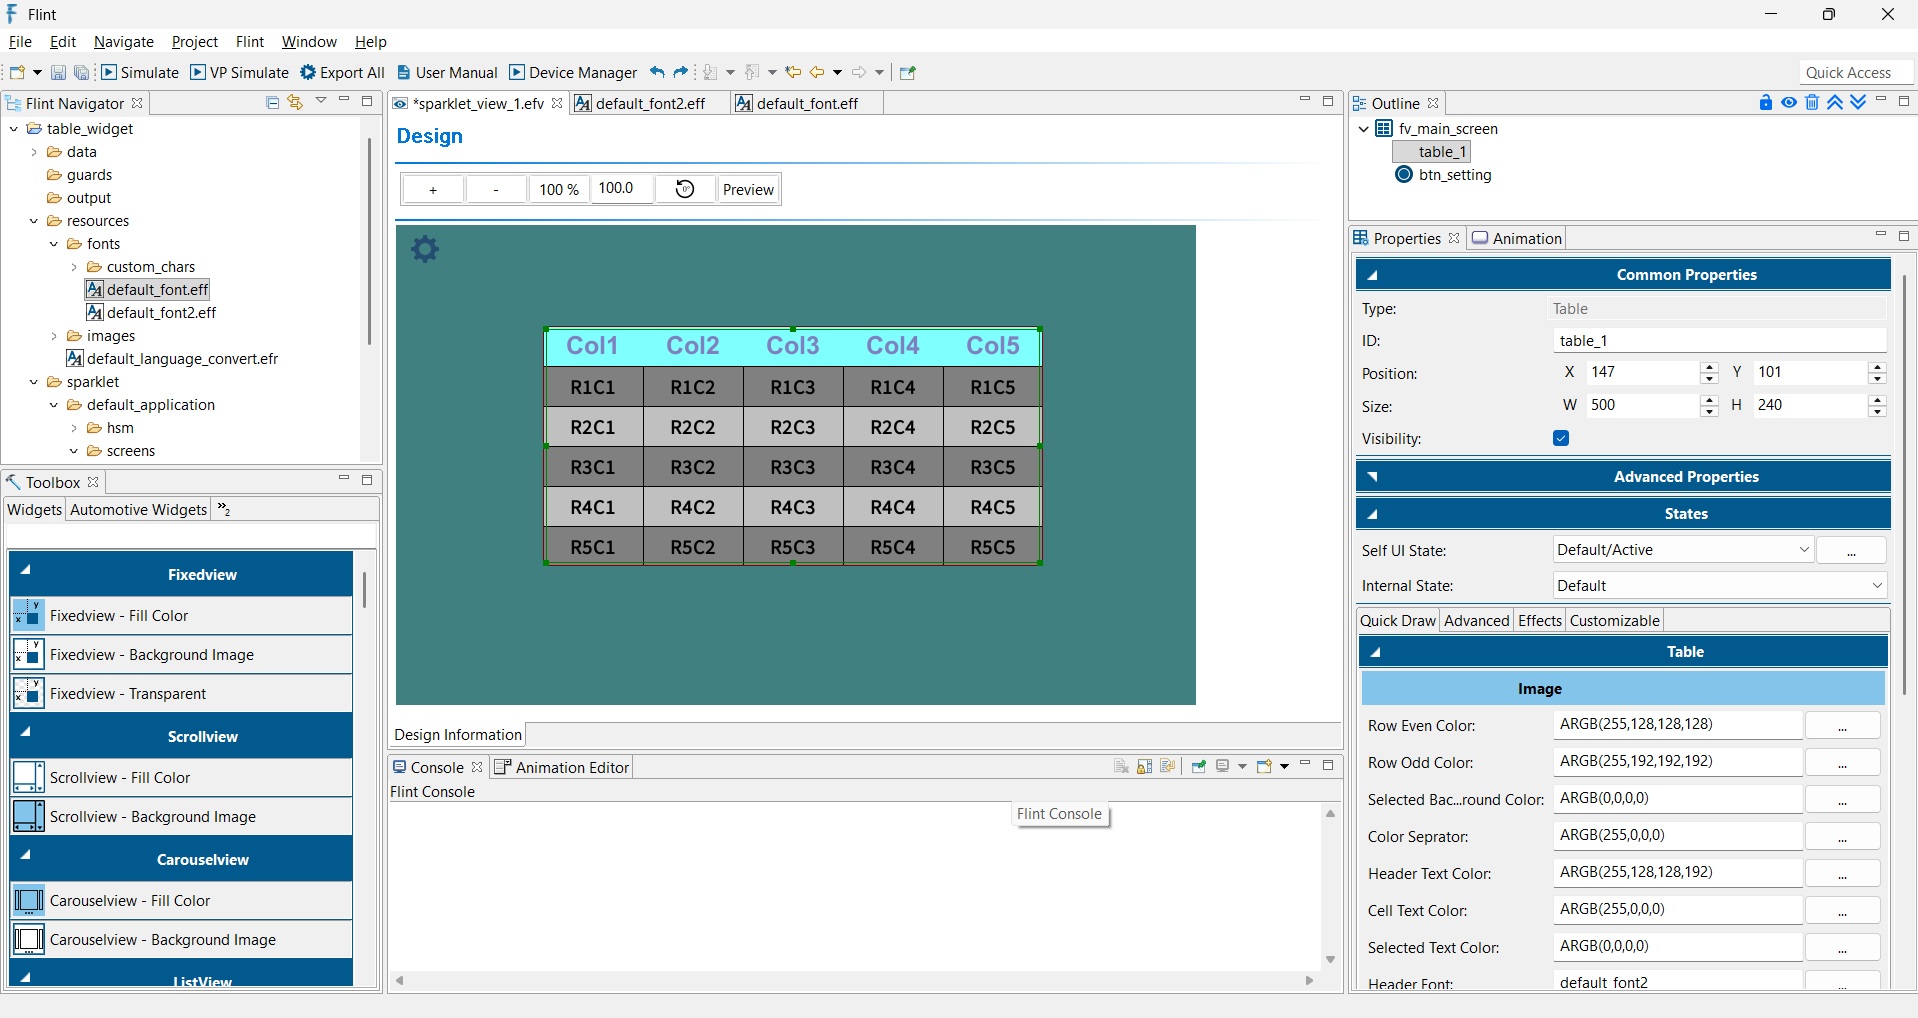Click the Pin Console icon
The width and height of the screenshot is (1918, 1018).
[1198, 767]
